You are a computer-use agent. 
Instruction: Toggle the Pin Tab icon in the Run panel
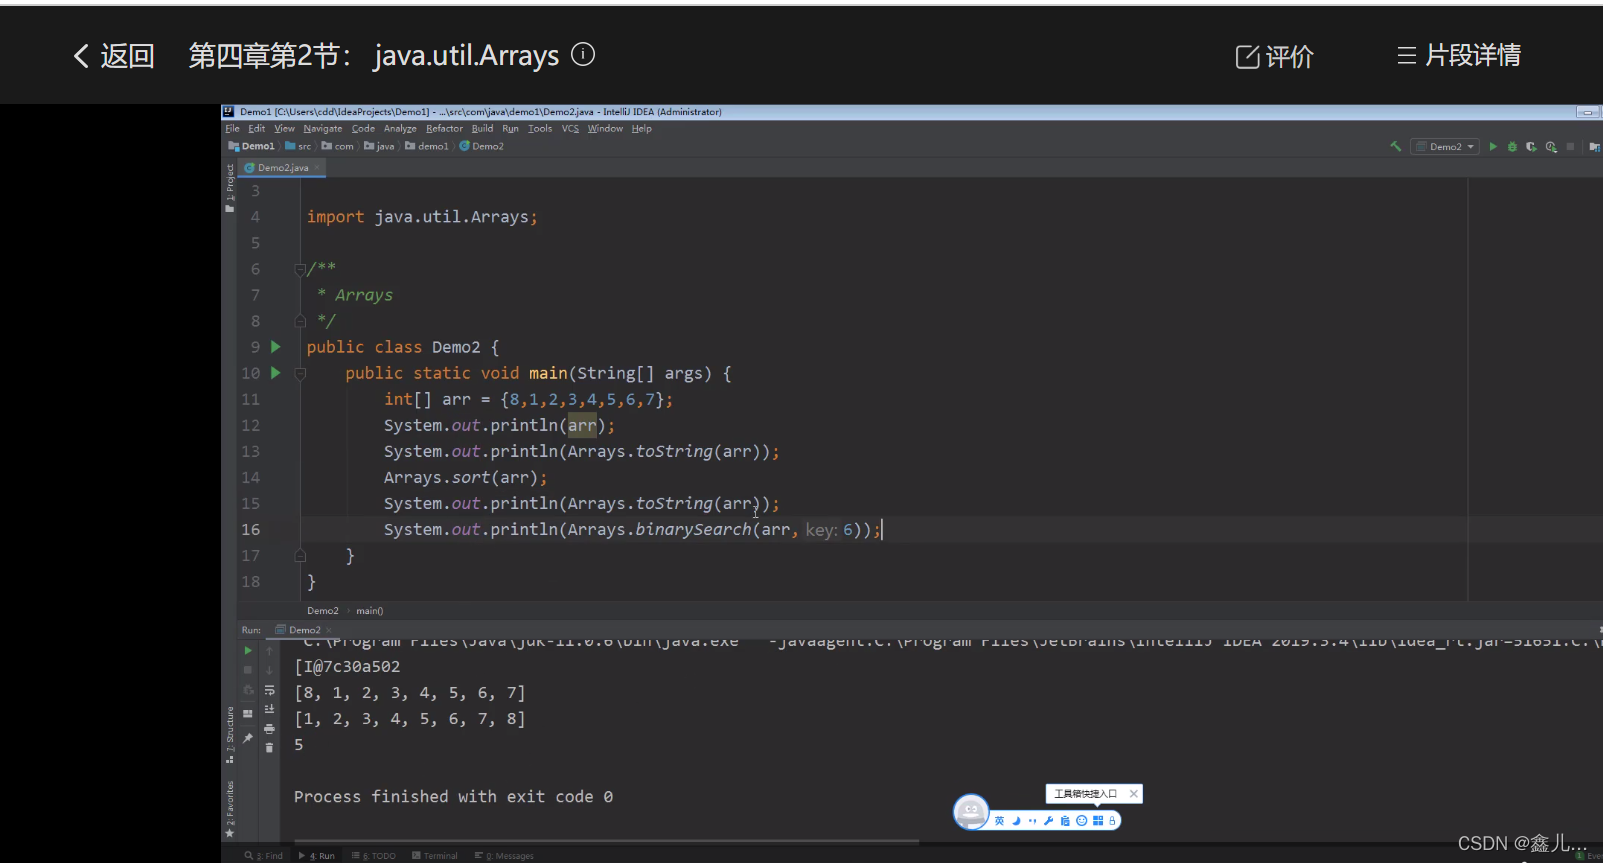248,738
